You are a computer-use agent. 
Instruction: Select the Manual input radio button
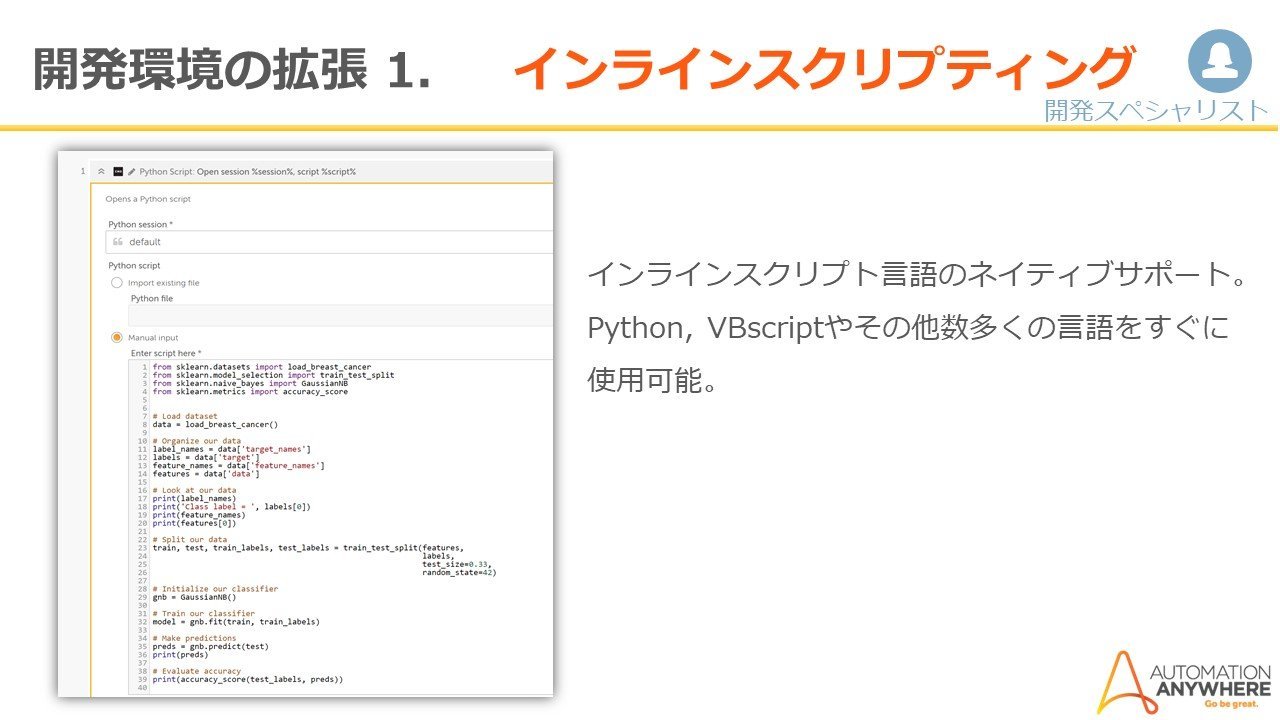116,338
